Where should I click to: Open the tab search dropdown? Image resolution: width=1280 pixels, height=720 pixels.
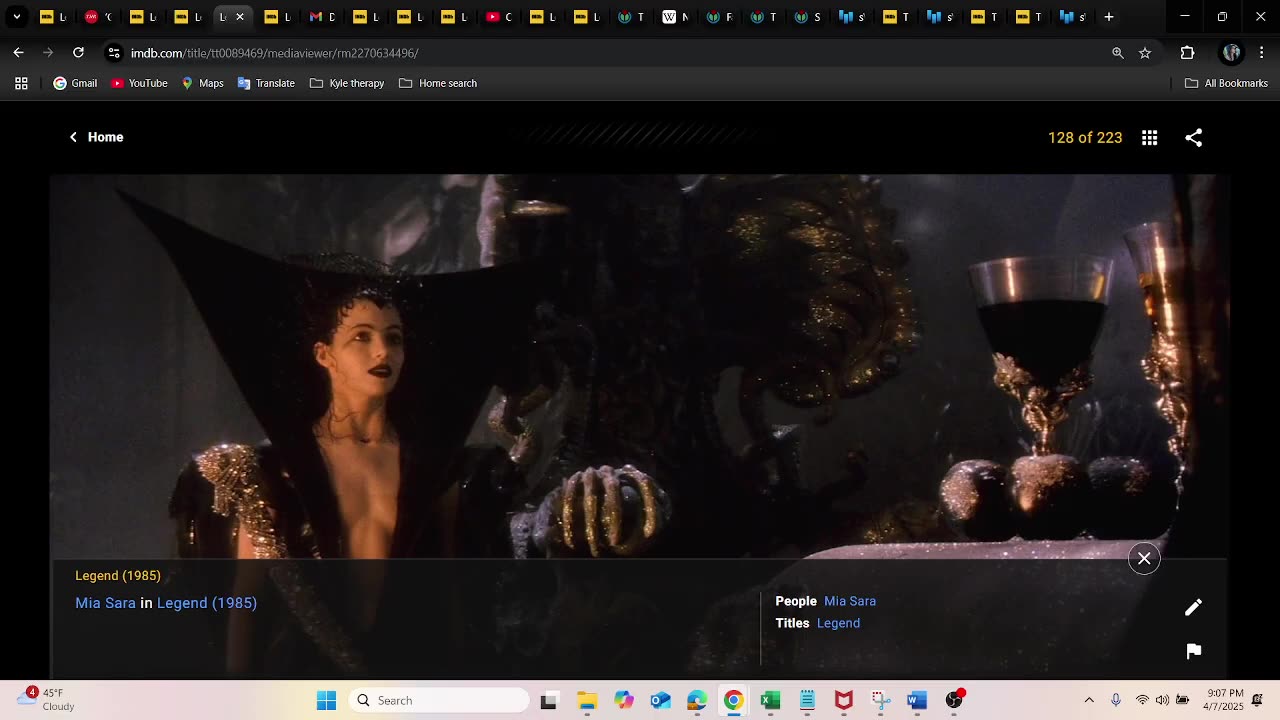pyautogui.click(x=17, y=17)
